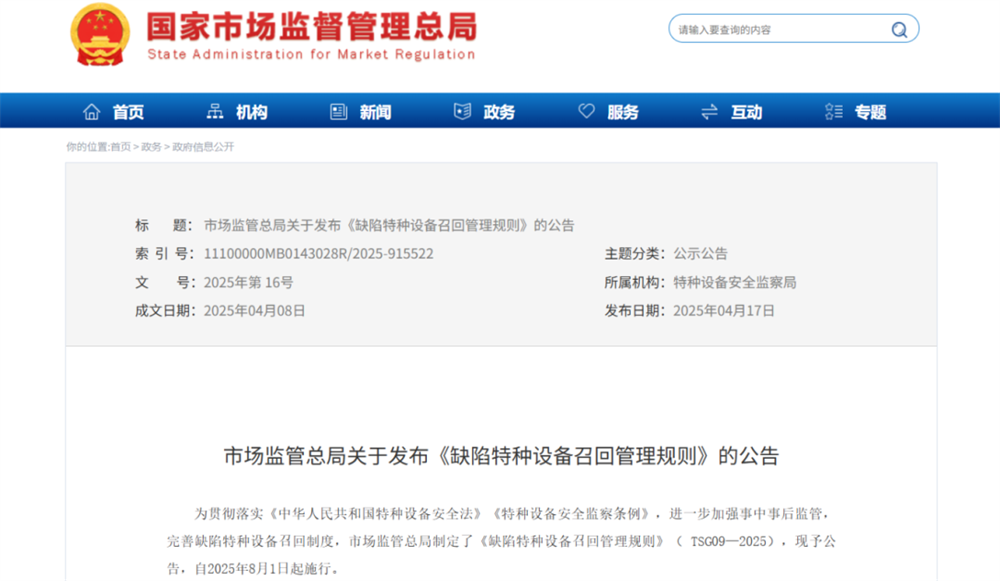1000x581 pixels.
Task: Click the search magnifier icon
Action: tap(899, 29)
